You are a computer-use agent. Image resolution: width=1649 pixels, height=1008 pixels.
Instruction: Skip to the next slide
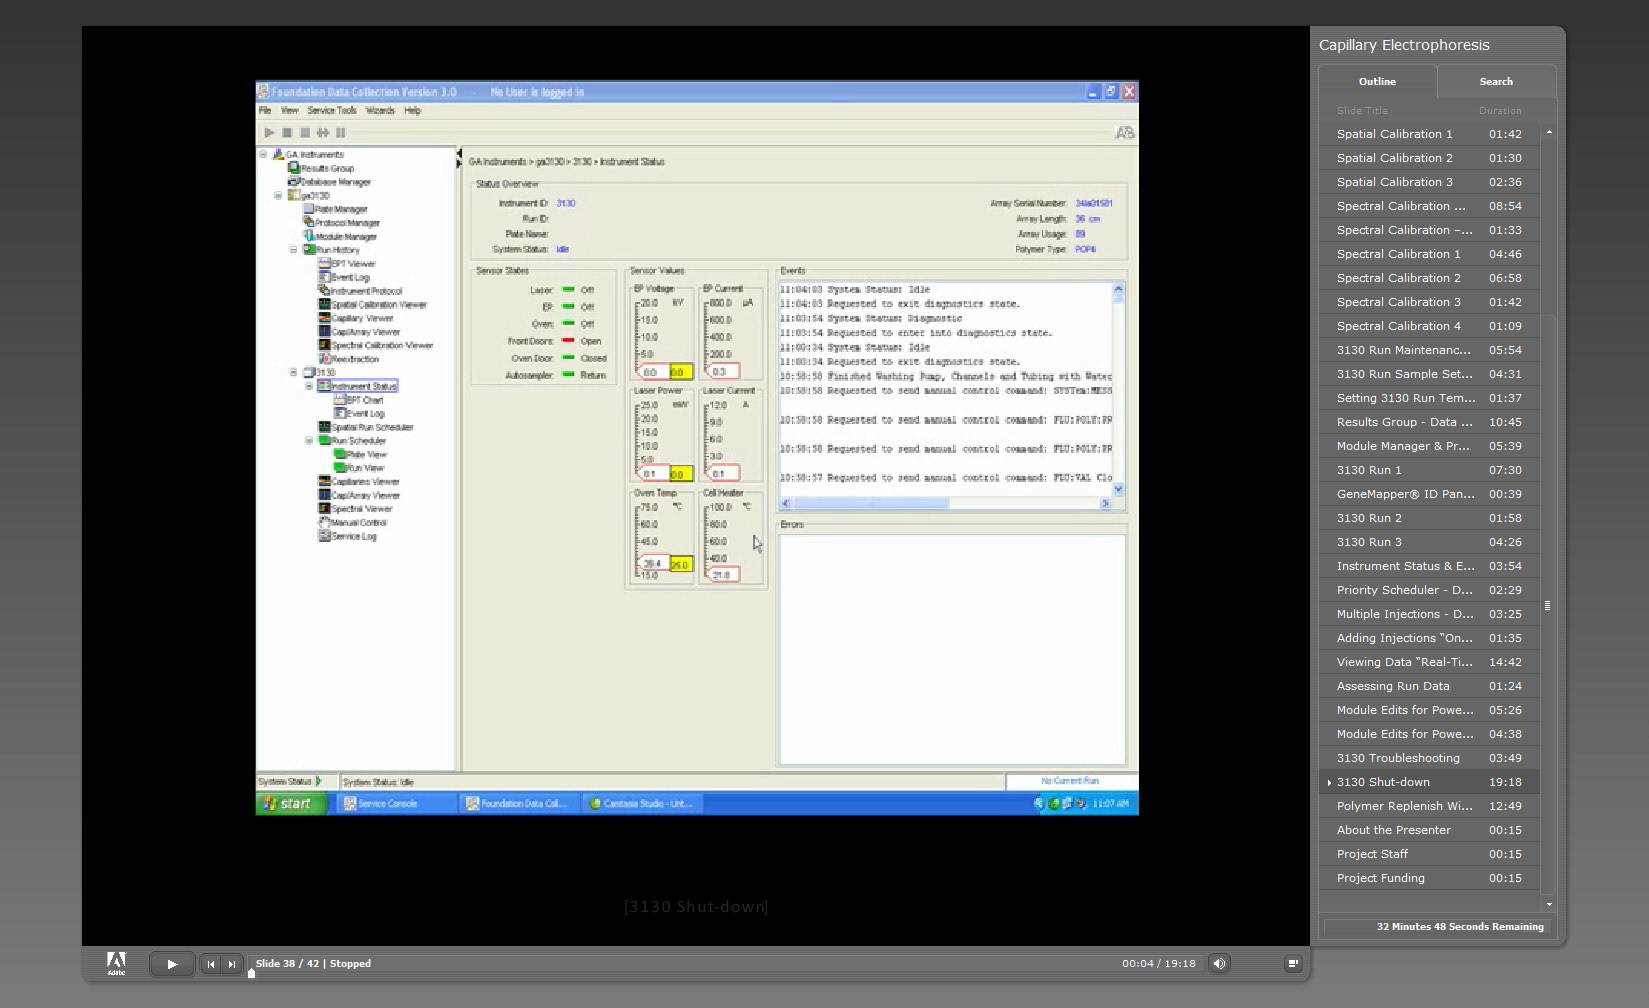click(x=232, y=964)
